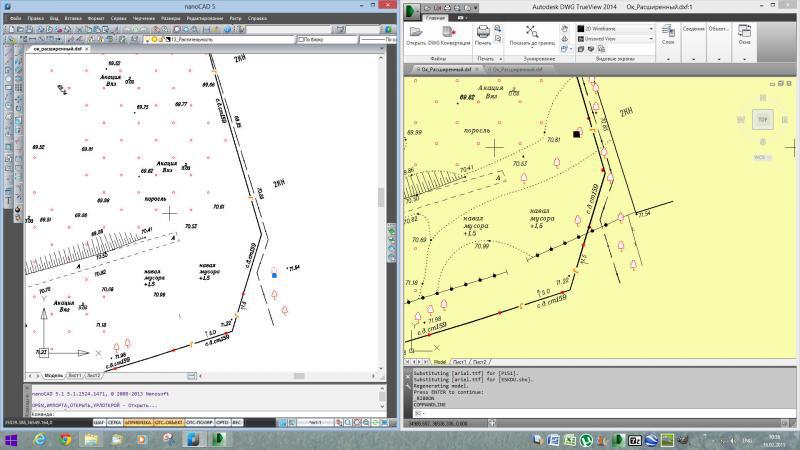
Task: Switch to Лист1 tab in TrueView
Action: tap(459, 362)
